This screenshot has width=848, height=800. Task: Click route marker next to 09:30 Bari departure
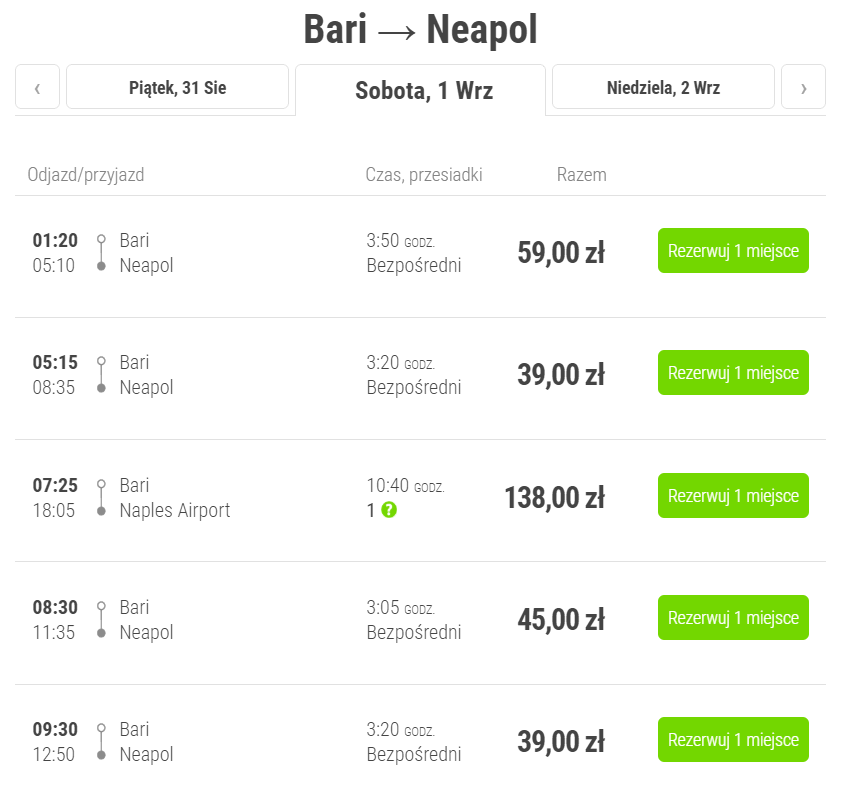tap(100, 728)
